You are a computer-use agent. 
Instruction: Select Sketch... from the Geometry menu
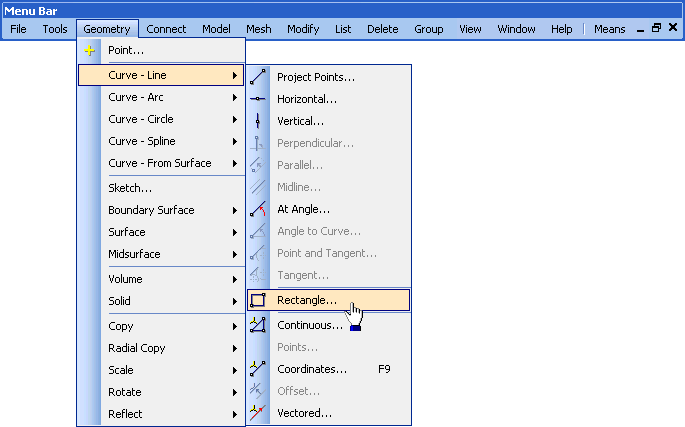pos(130,188)
